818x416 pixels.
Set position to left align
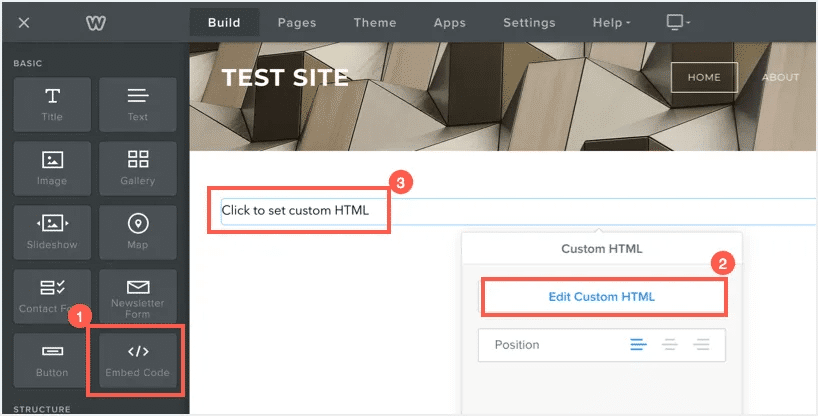(638, 345)
